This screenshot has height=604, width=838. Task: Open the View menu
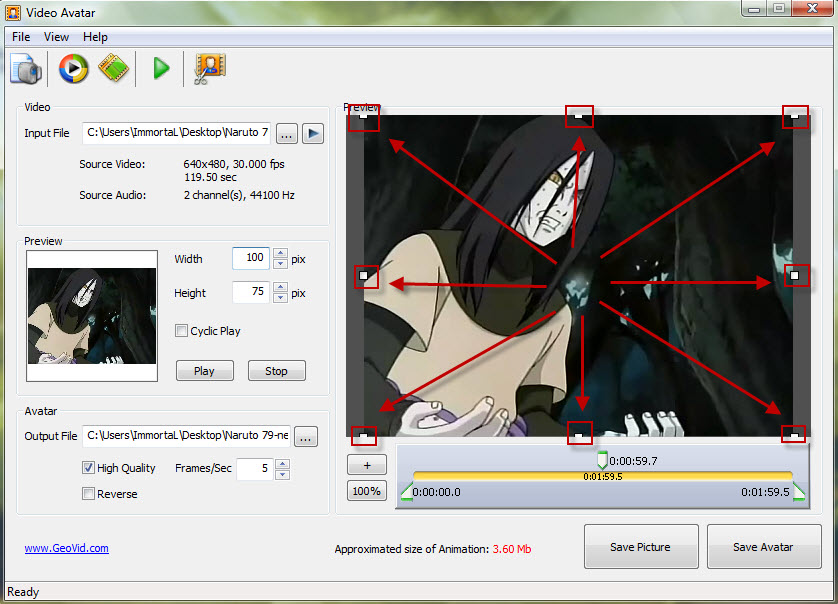56,37
